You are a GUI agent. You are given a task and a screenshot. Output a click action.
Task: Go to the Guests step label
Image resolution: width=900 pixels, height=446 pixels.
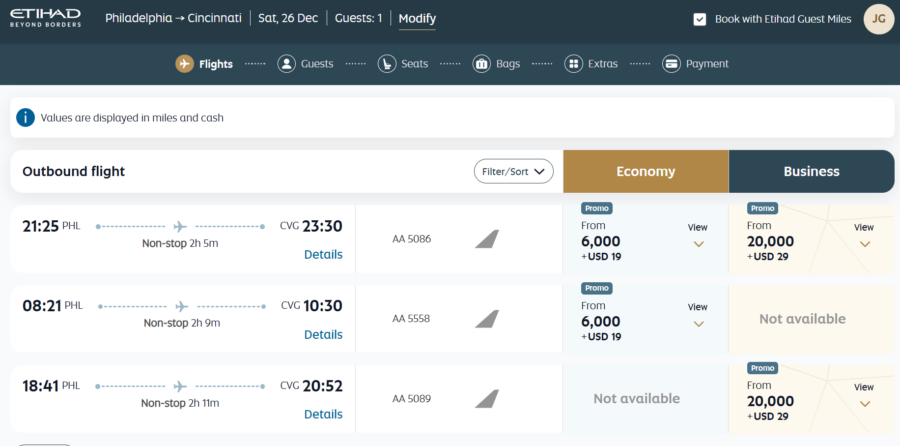point(317,64)
